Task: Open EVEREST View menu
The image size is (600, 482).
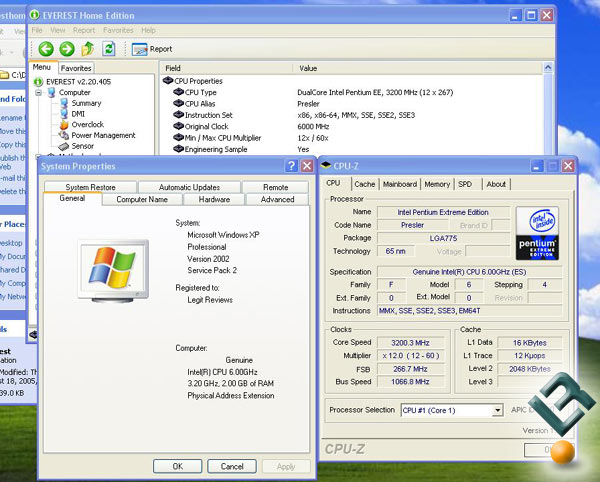Action: (58, 30)
